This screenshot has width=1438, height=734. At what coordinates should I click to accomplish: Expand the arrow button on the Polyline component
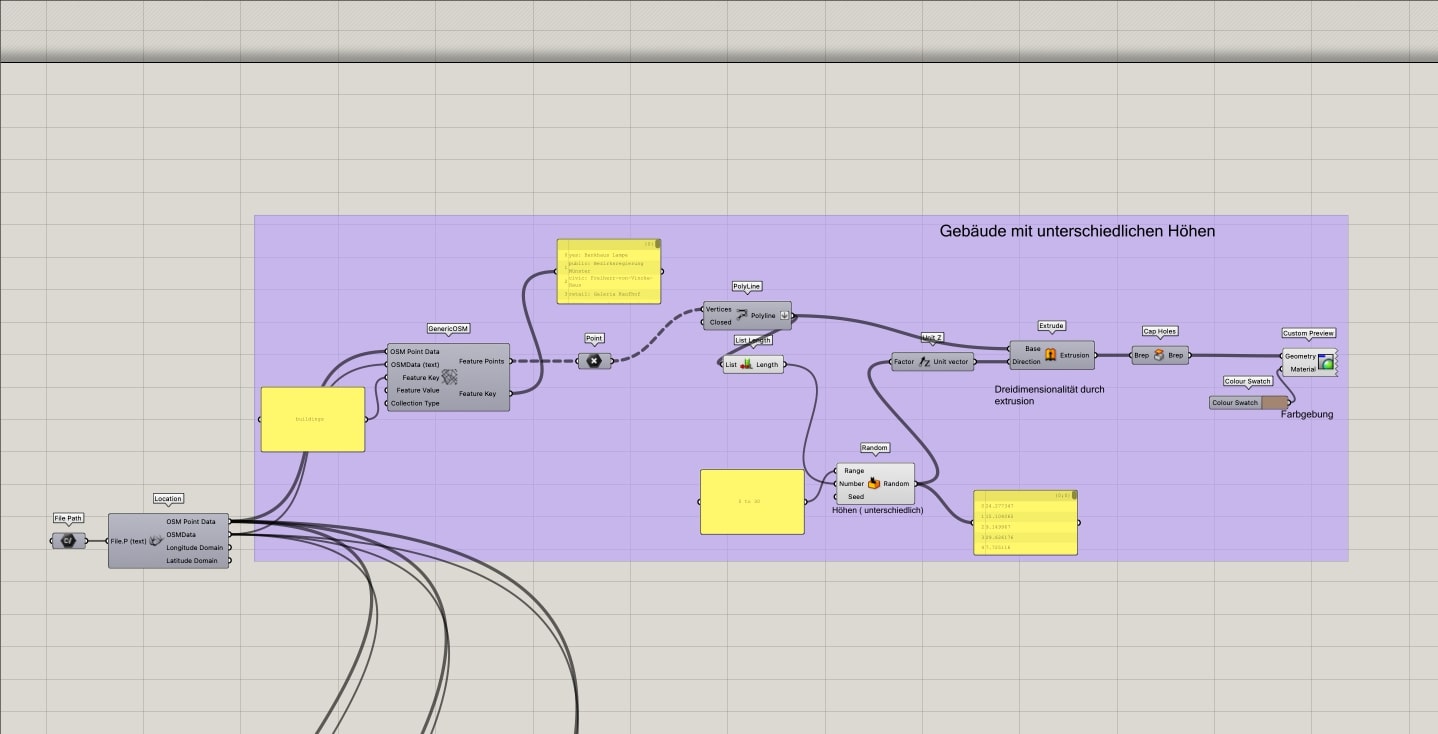785,315
